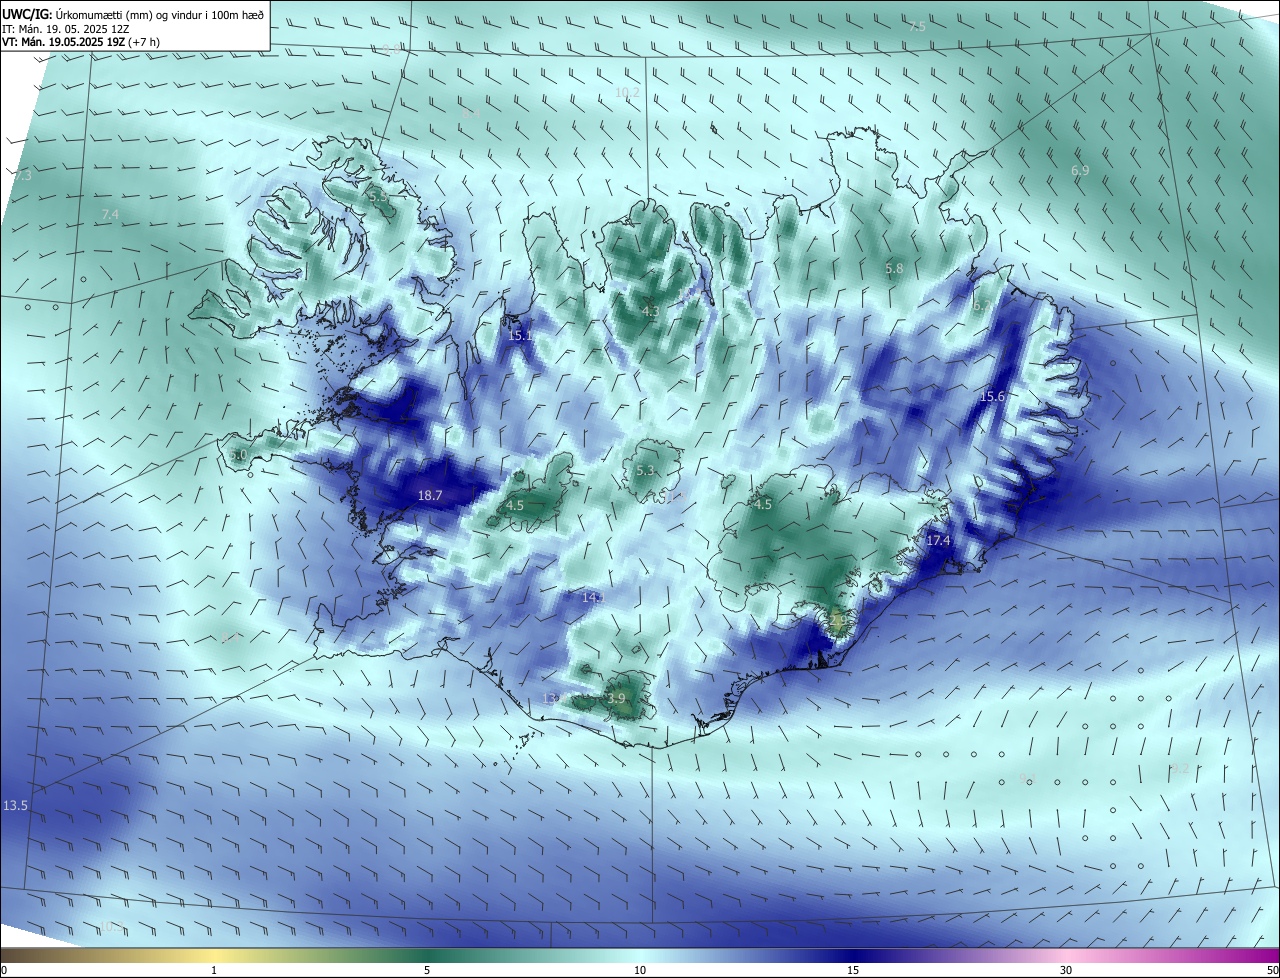Click the 13.5 value at left edge

15,805
